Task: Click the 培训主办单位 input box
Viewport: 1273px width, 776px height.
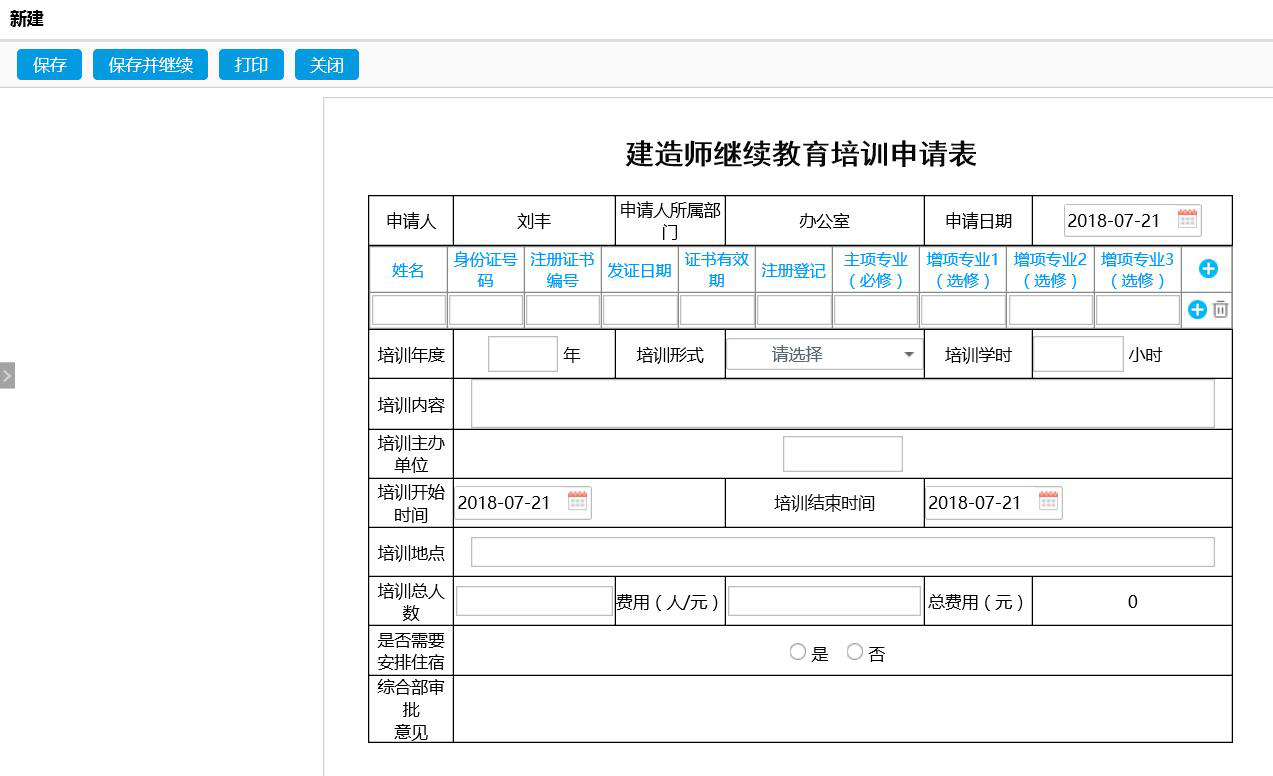Action: (842, 453)
